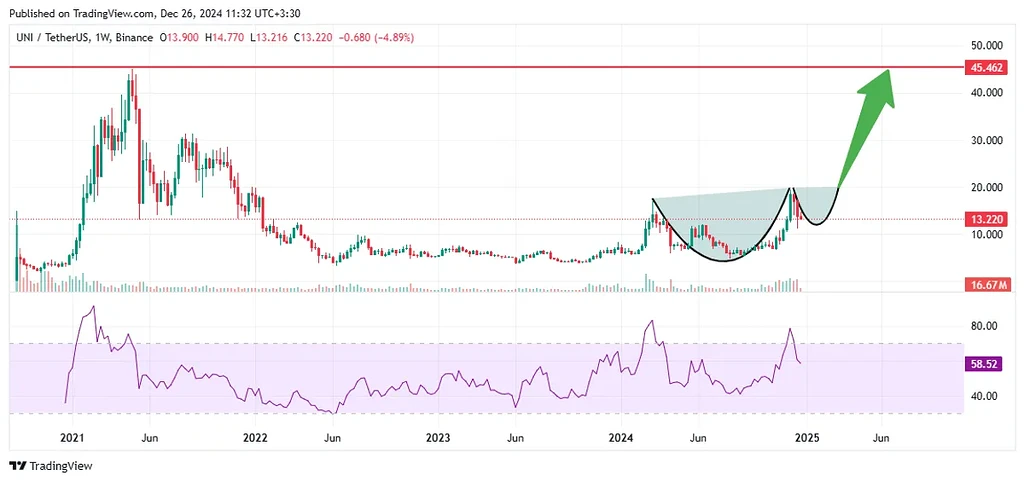Viewport: 1024px width, 481px height.
Task: Click the 80.00 RSI axis level
Action: [x=983, y=326]
